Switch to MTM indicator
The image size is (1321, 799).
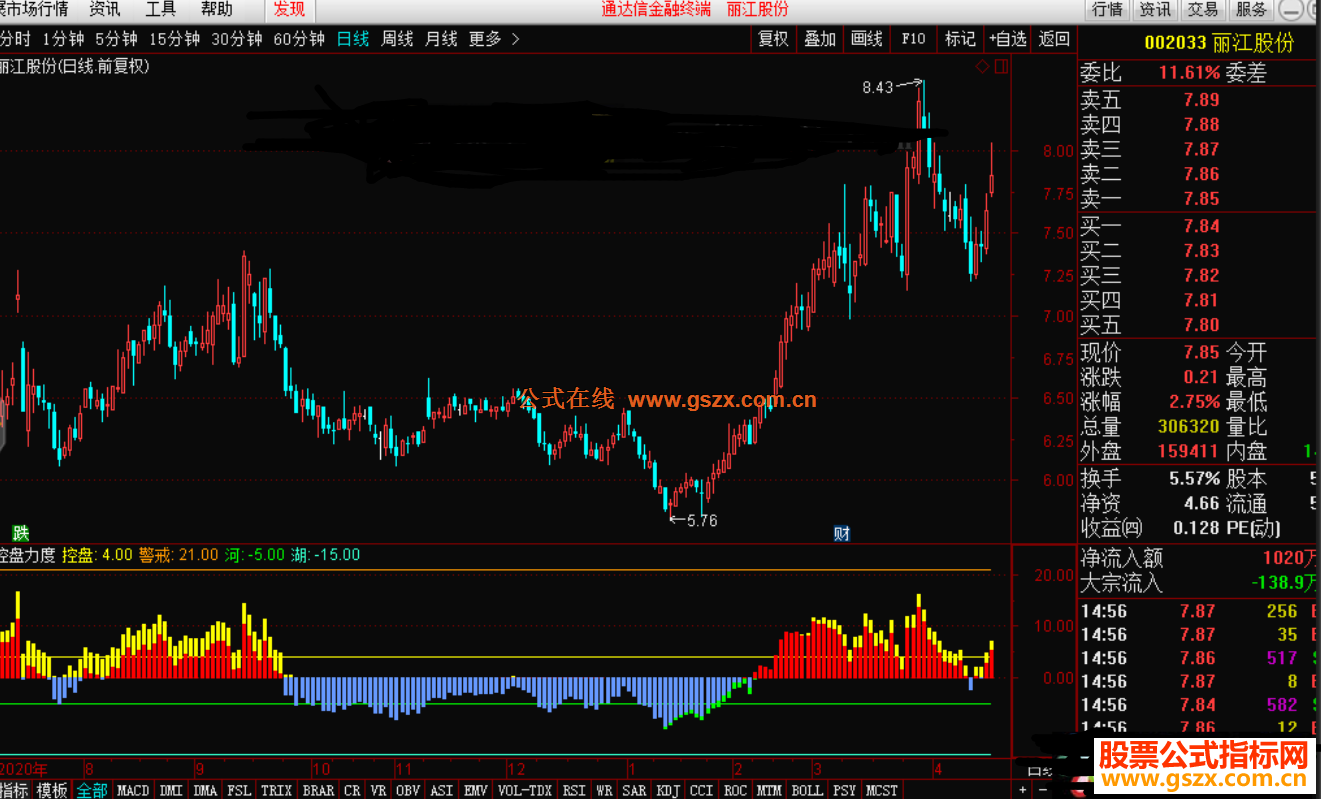tap(769, 790)
